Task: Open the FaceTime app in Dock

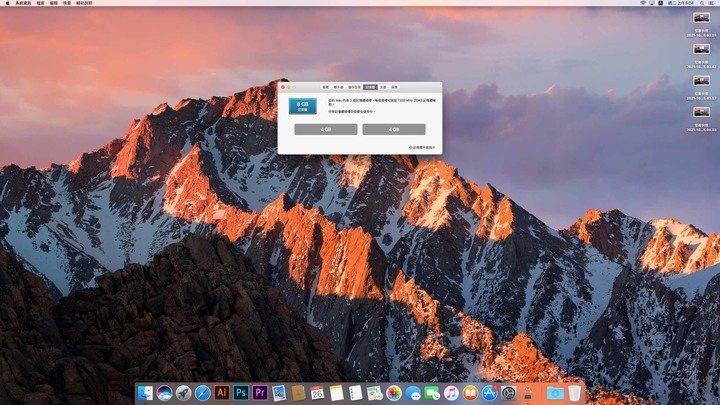Action: (432, 393)
